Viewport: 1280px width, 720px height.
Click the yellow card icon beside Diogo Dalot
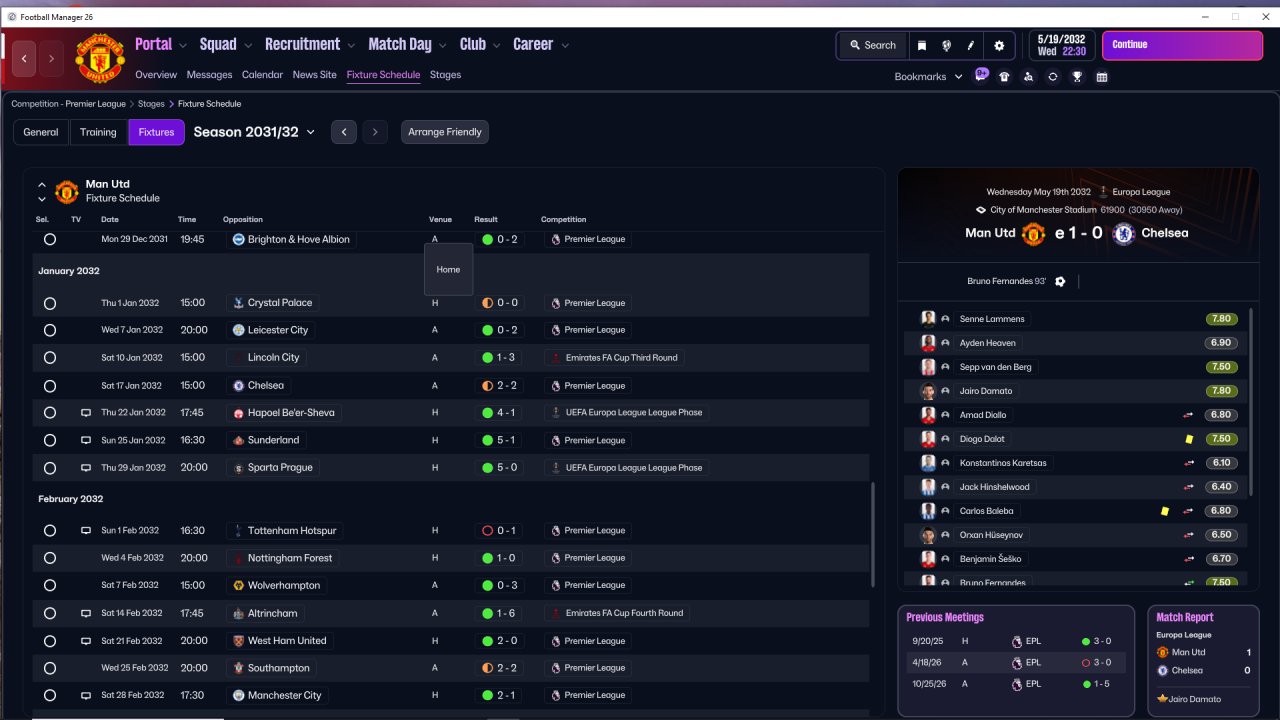(x=1189, y=439)
